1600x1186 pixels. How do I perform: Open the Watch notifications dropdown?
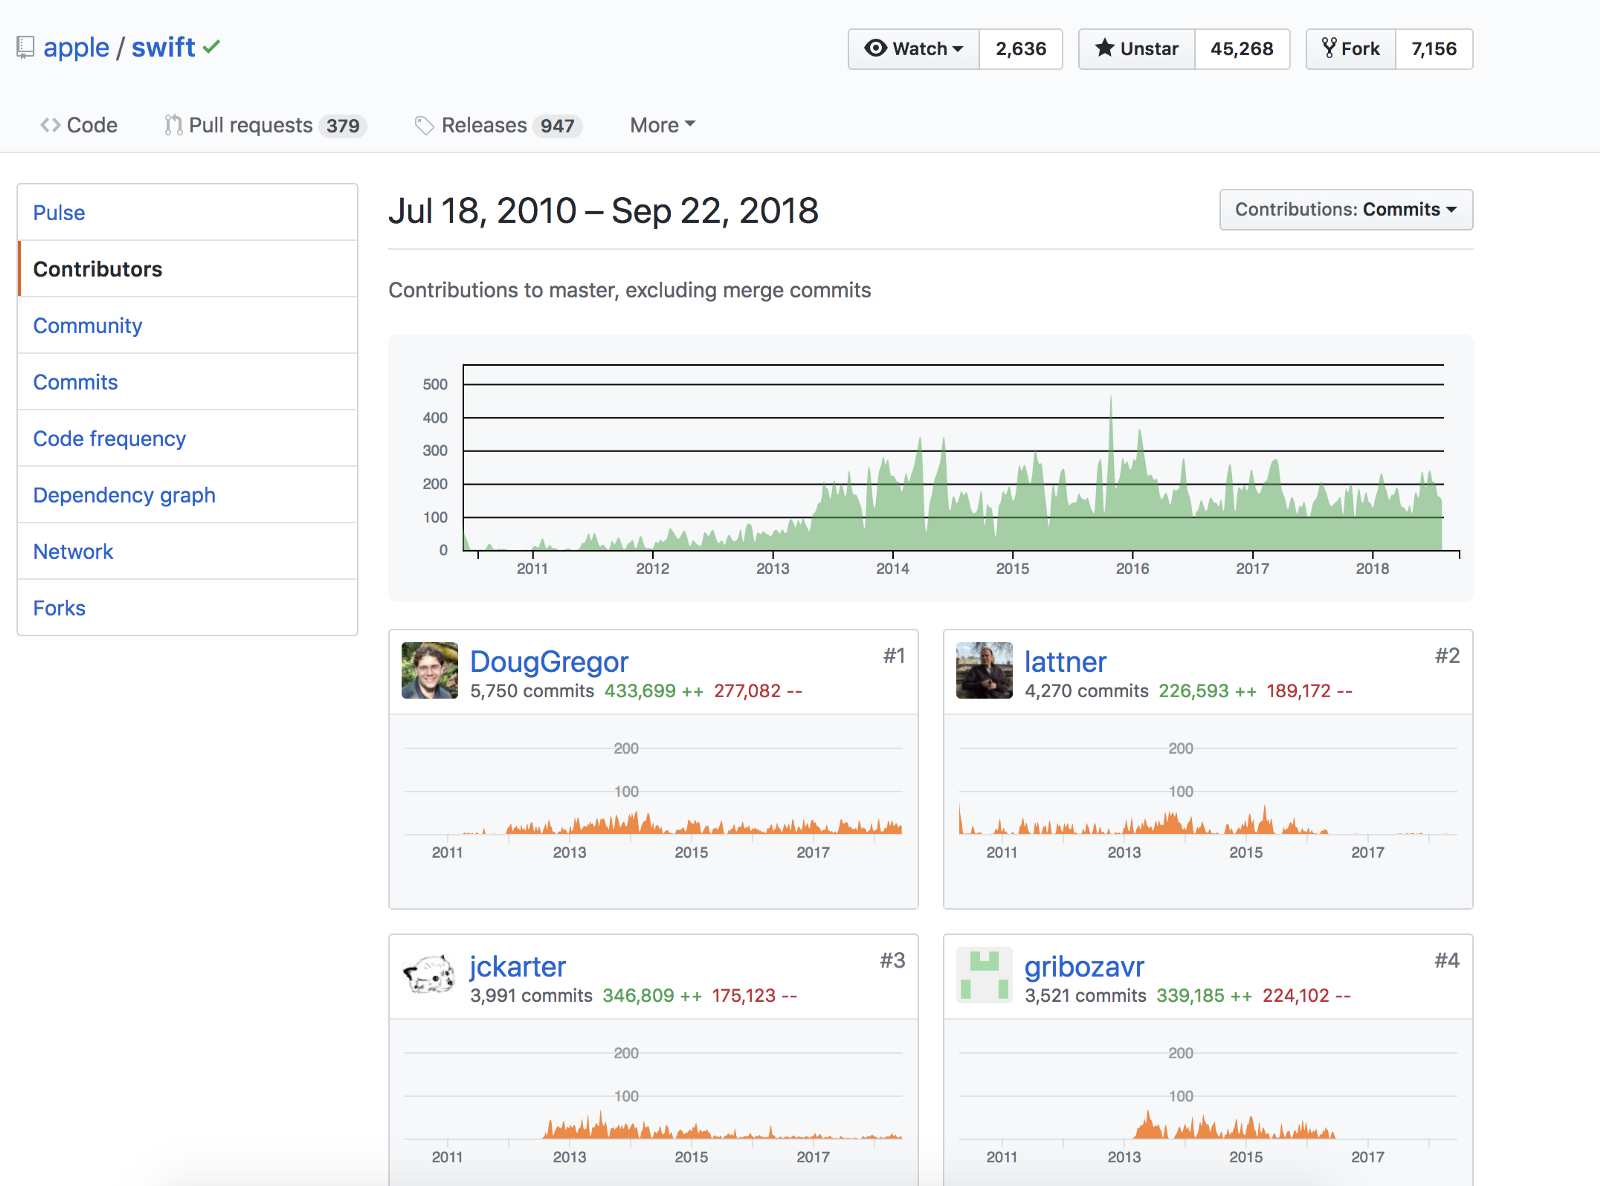[x=914, y=49]
